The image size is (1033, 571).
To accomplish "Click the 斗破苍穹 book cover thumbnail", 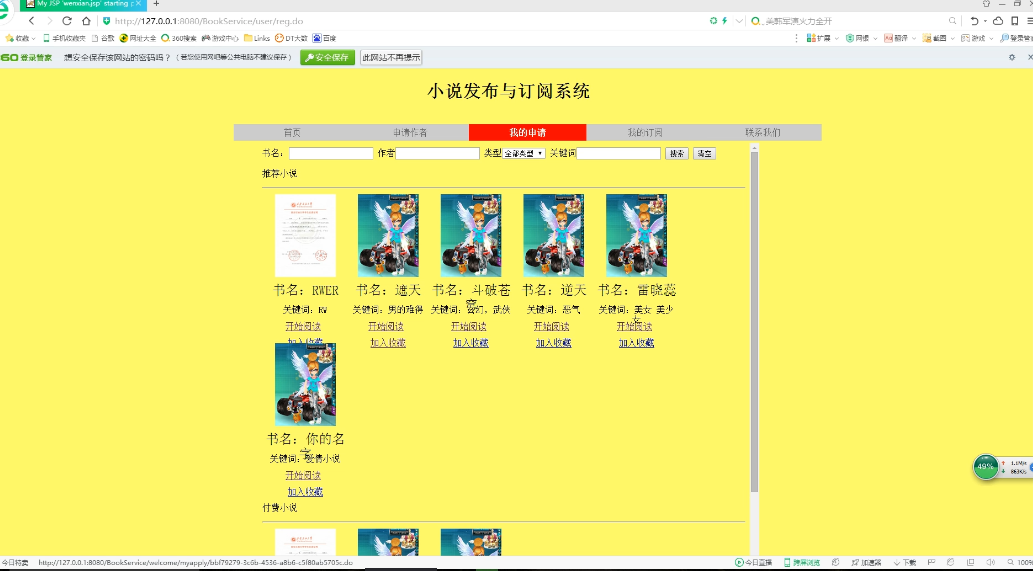I will click(471, 235).
